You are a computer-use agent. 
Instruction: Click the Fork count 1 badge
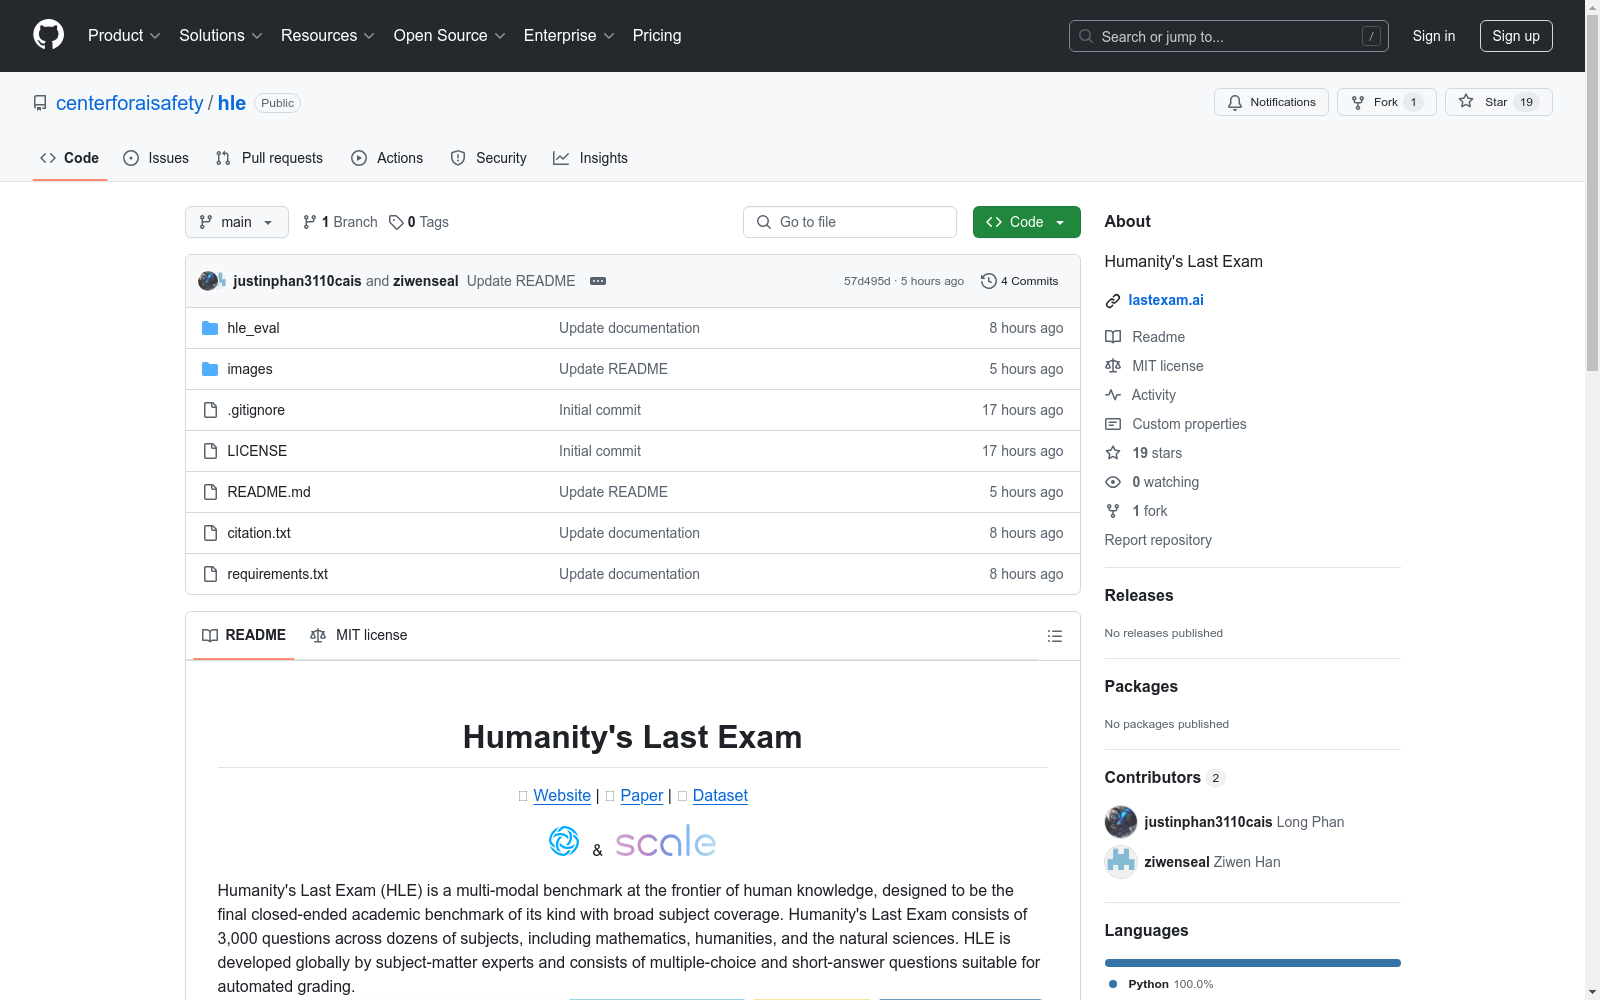[1413, 102]
